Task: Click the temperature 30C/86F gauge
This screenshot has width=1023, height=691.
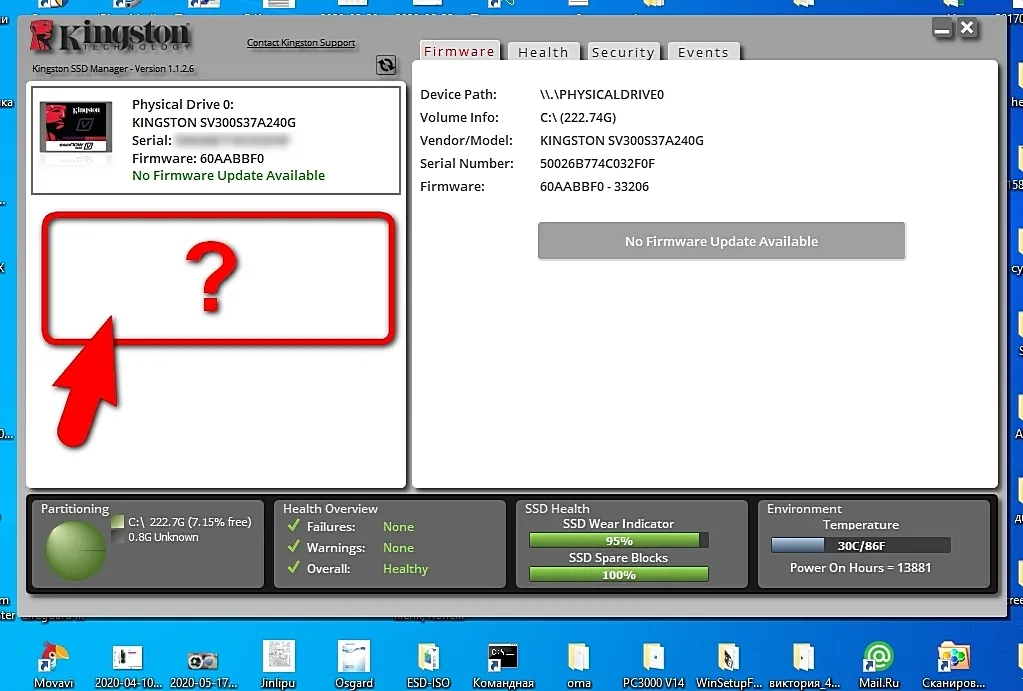Action: tap(860, 546)
